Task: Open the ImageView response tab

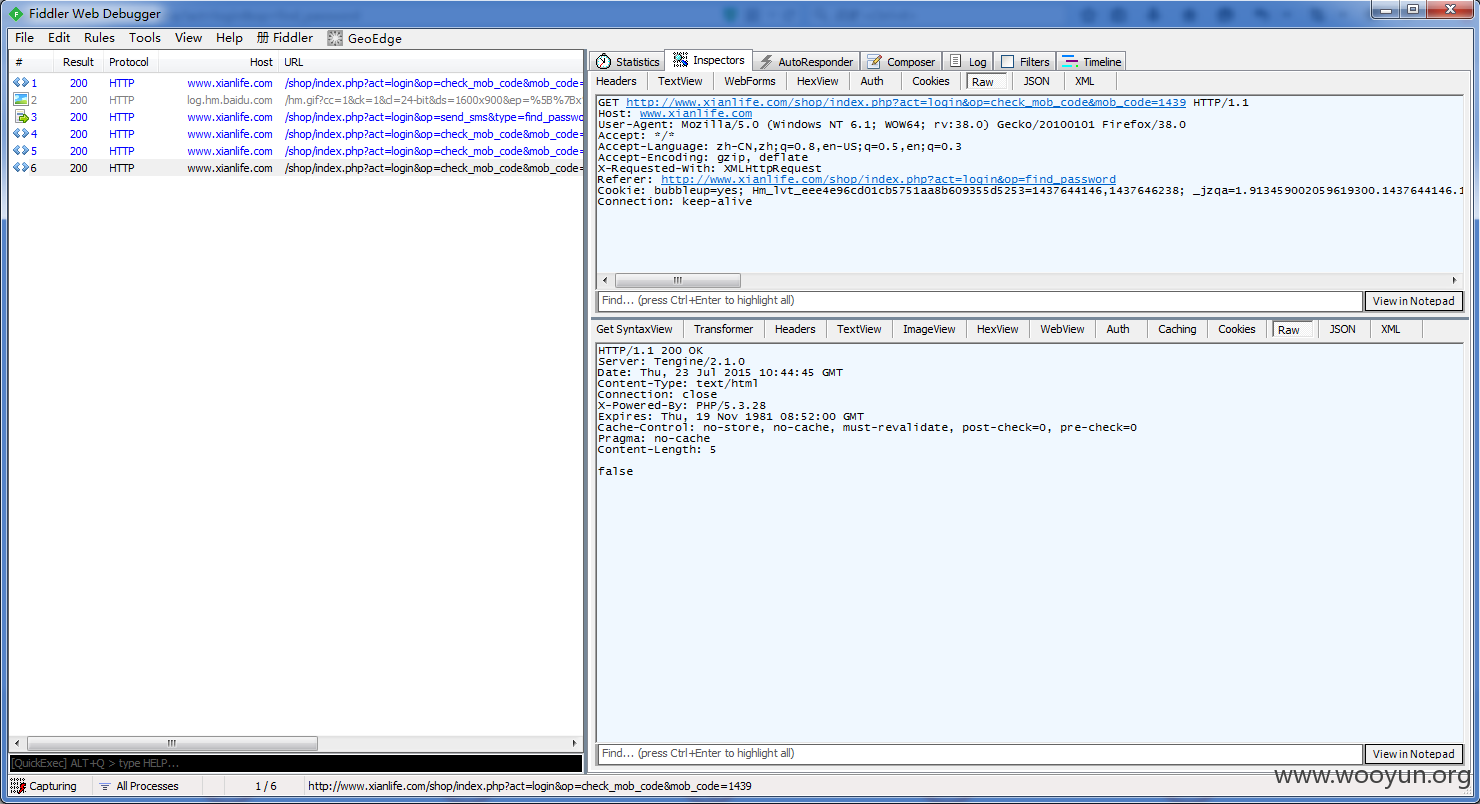Action: pyautogui.click(x=929, y=329)
